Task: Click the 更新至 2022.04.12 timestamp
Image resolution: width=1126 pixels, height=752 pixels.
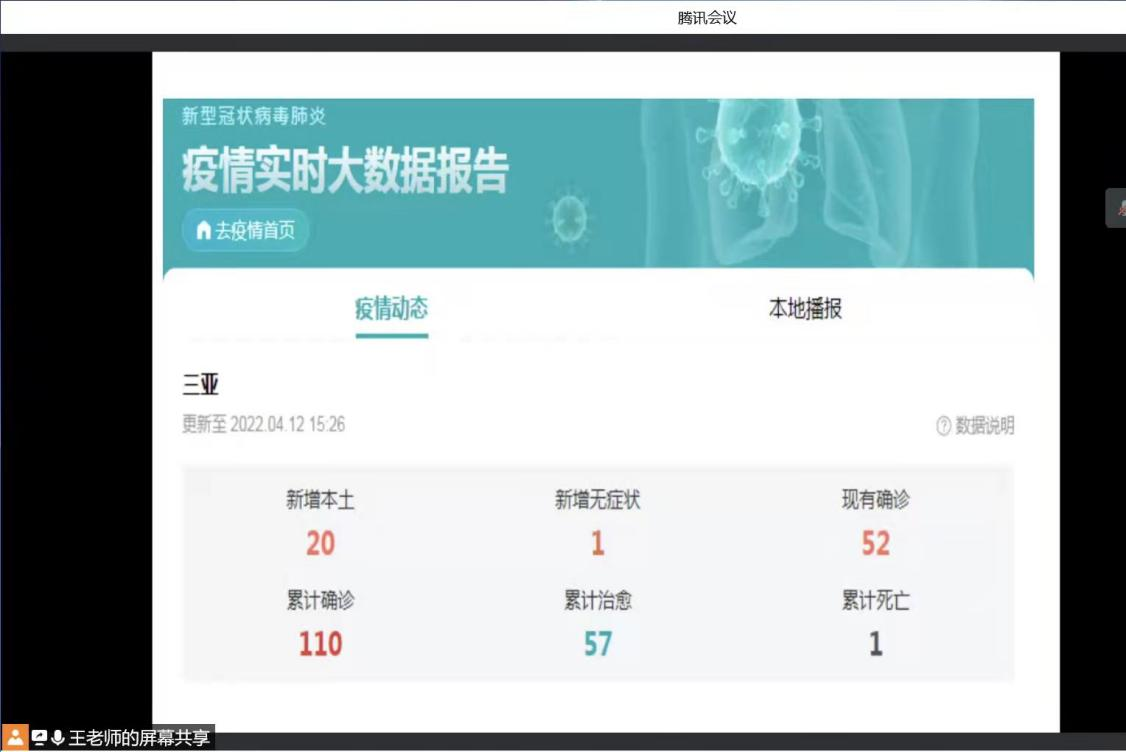Action: point(263,425)
